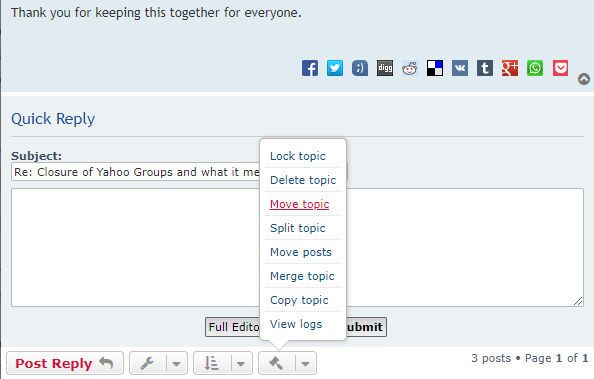Choose Lock topic from moderator menu
Image resolution: width=594 pixels, height=379 pixels.
(298, 156)
